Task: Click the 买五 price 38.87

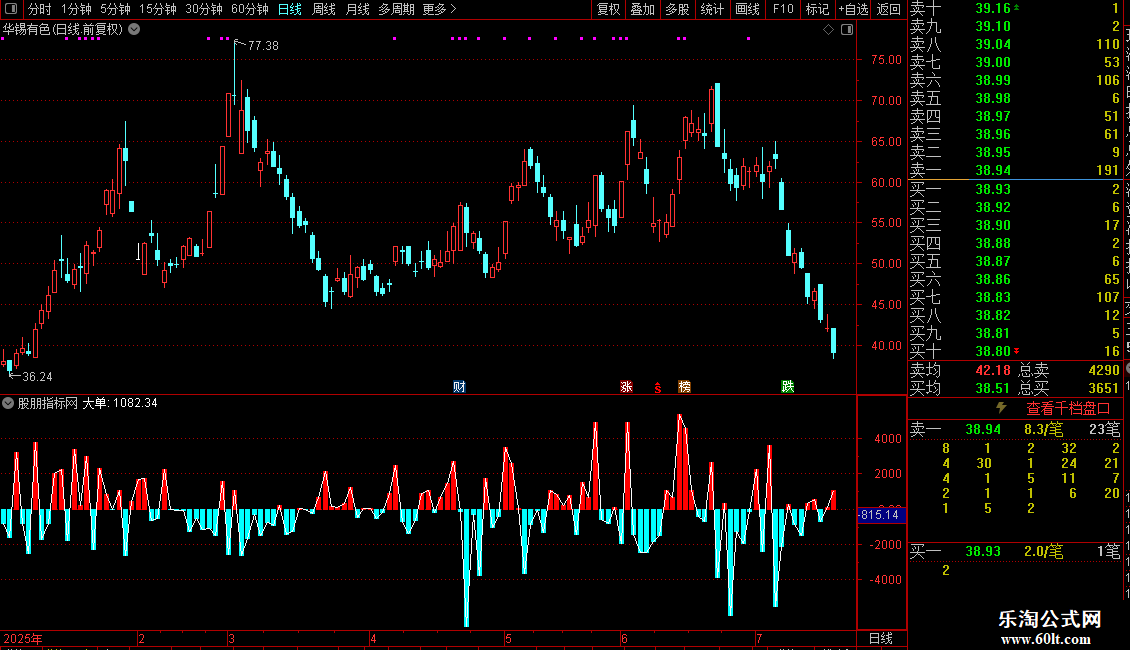Action: [x=993, y=261]
